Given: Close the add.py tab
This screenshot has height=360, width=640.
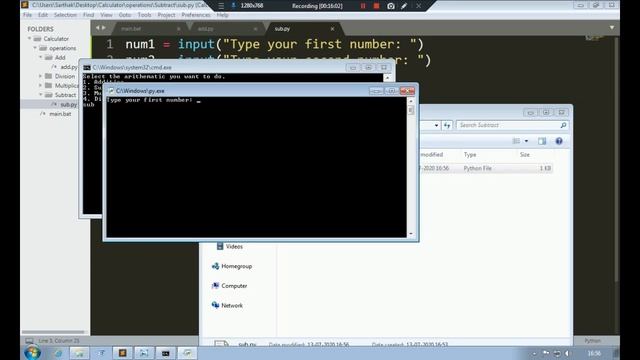Looking at the screenshot, I should [256, 29].
